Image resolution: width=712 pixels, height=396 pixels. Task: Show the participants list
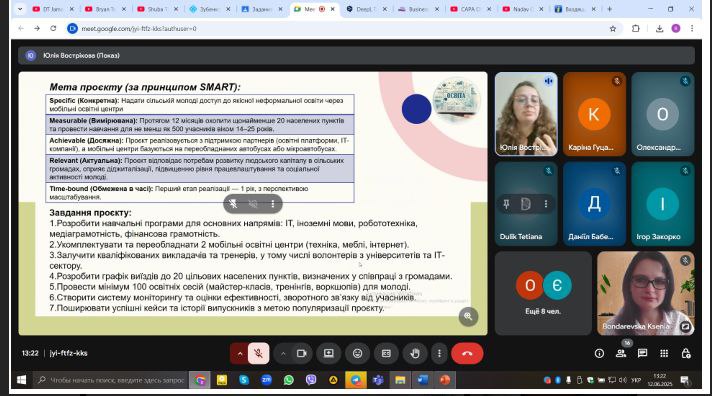(x=621, y=353)
